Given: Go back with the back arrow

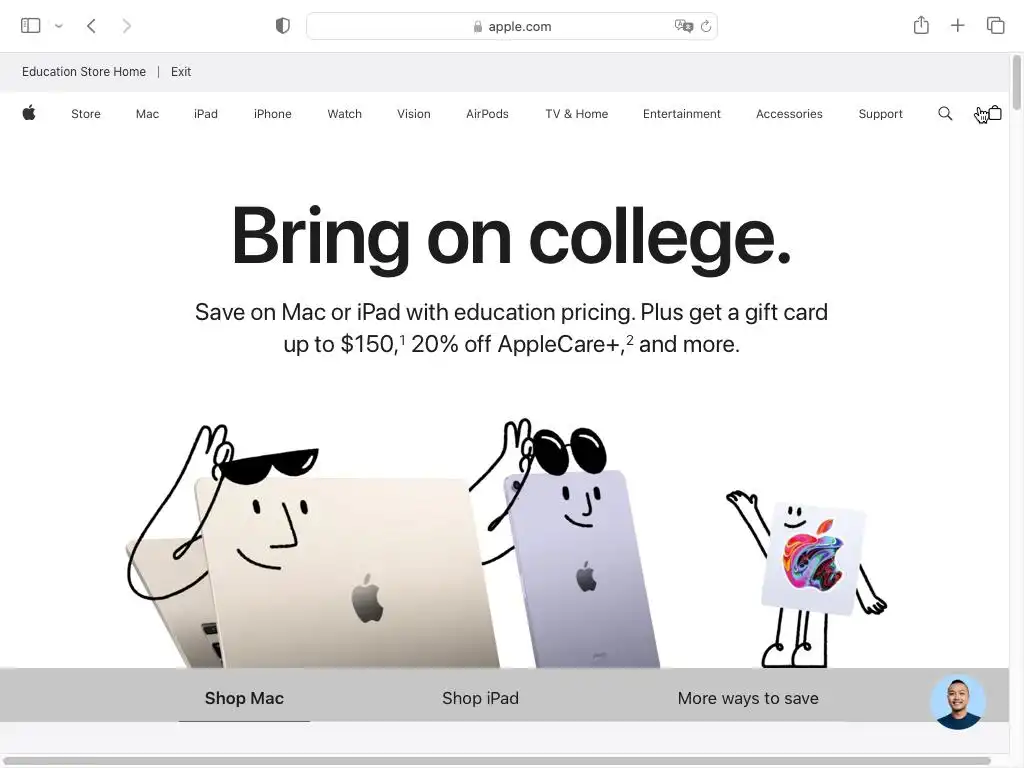Looking at the screenshot, I should [x=91, y=26].
